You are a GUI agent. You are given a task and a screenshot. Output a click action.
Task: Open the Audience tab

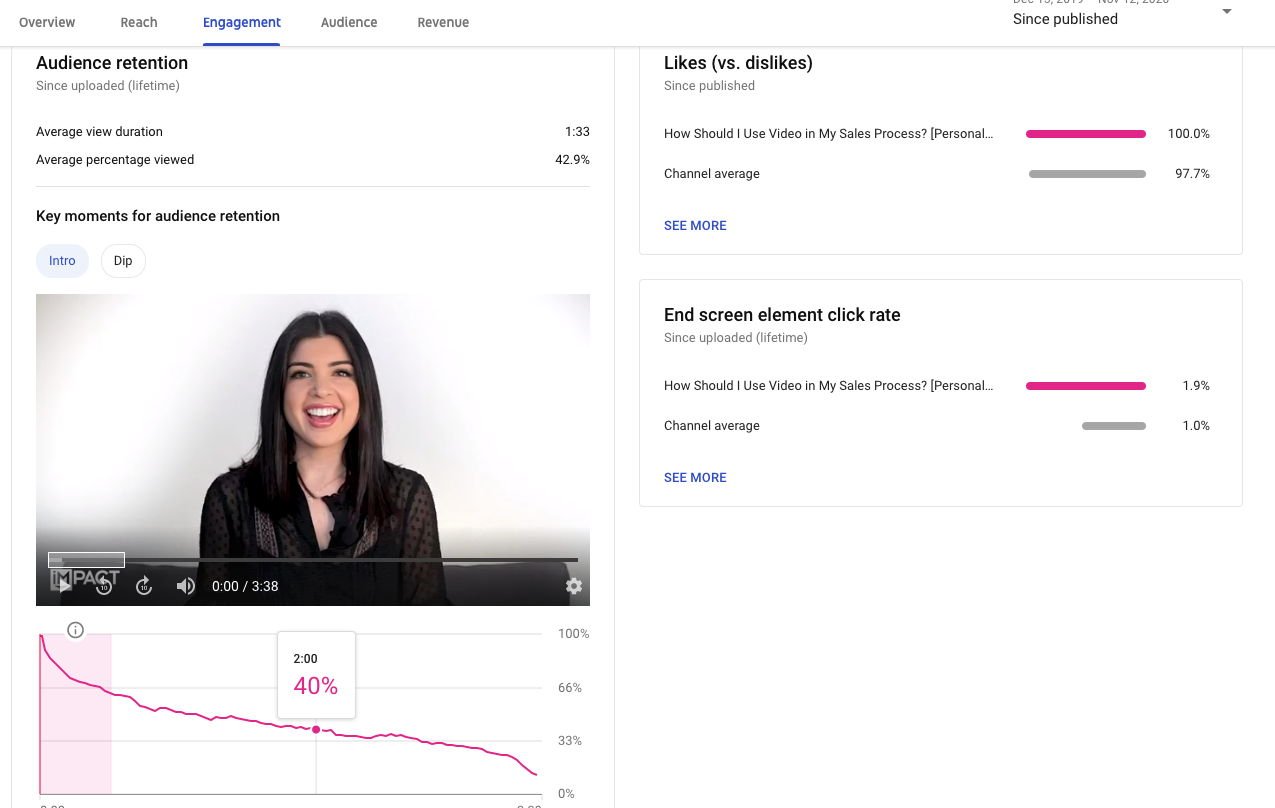[x=349, y=22]
